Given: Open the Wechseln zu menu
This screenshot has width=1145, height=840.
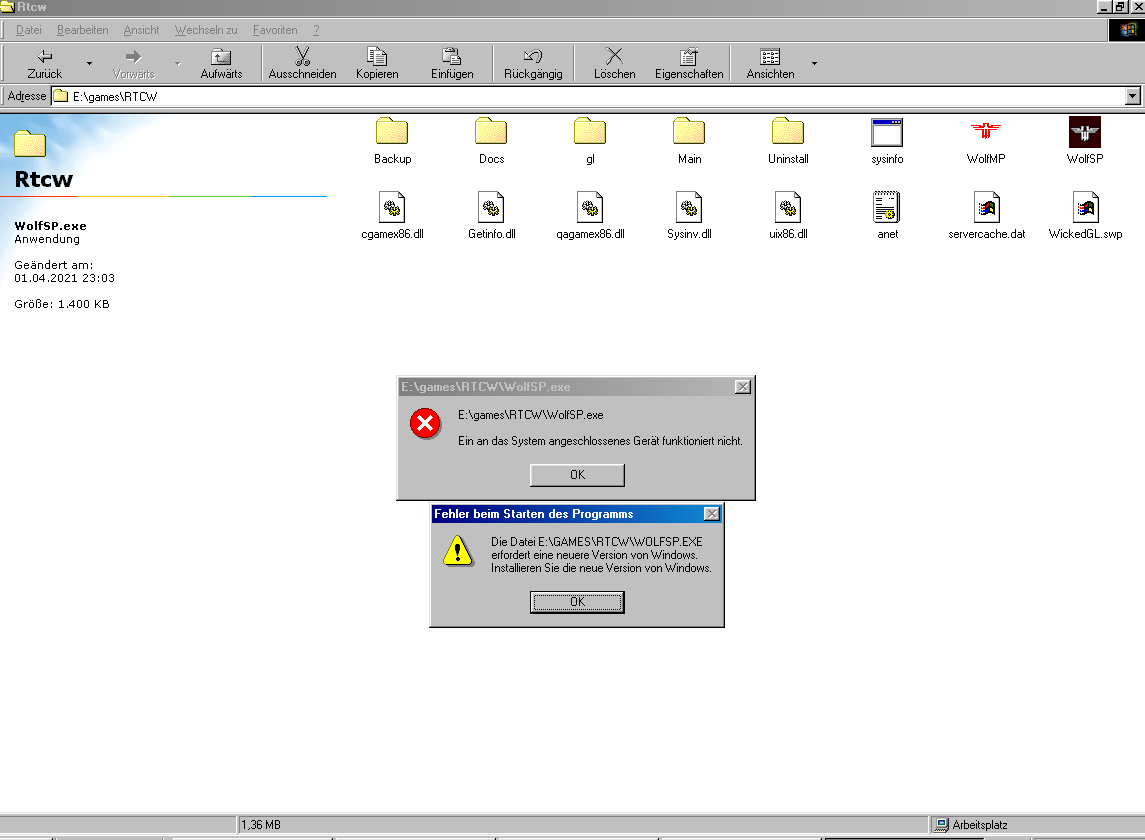Looking at the screenshot, I should [x=206, y=30].
